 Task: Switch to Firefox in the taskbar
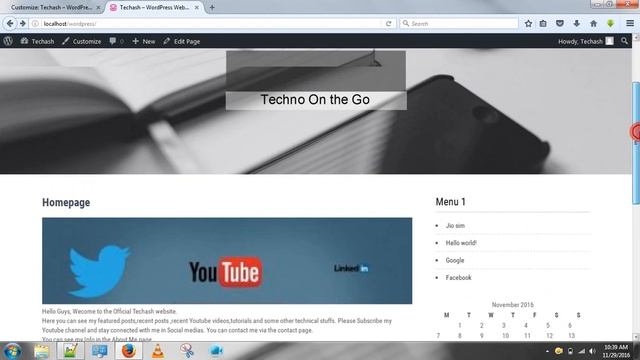coord(129,351)
